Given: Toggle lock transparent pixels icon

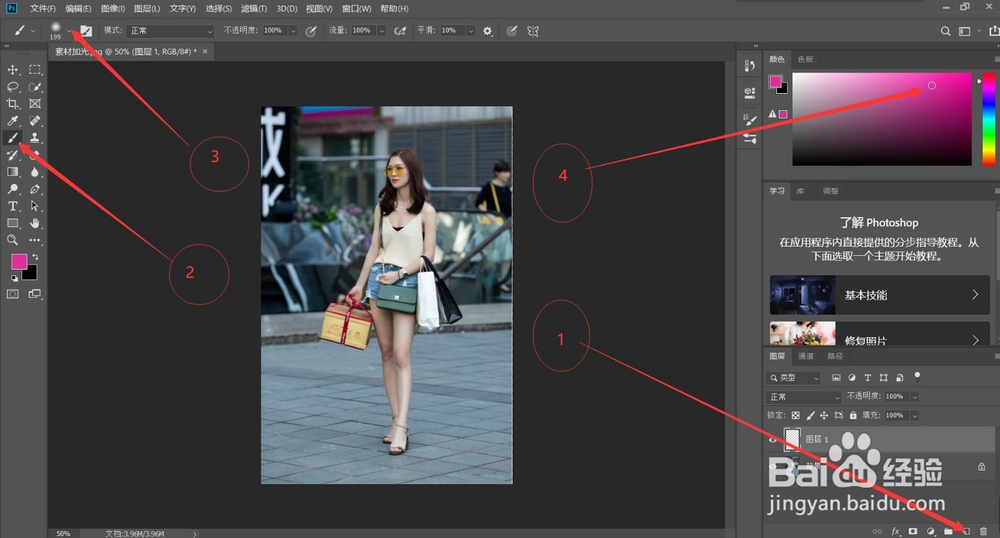Looking at the screenshot, I should pos(796,415).
